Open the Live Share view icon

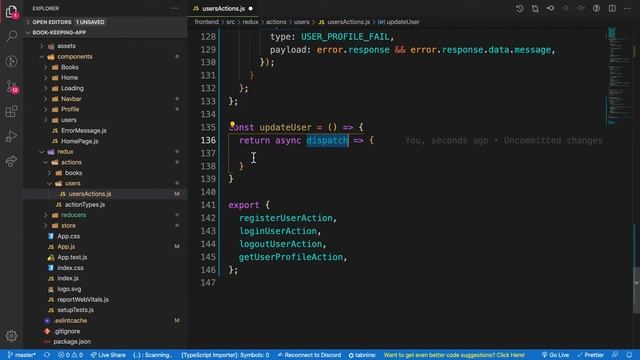[11, 161]
